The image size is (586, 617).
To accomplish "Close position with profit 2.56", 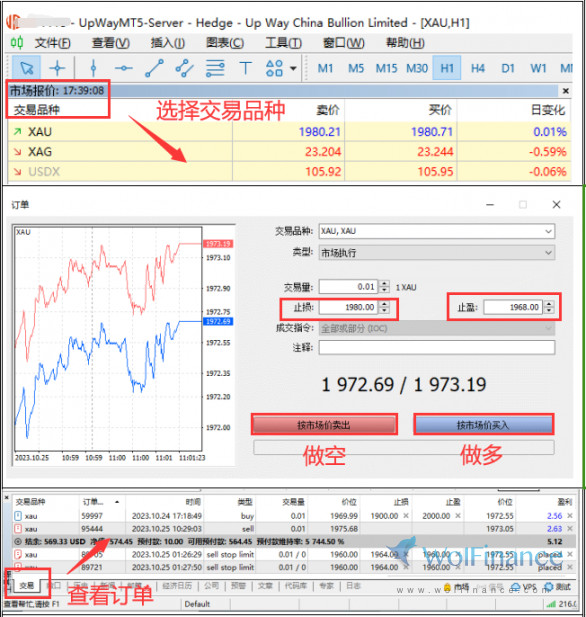I will (569, 515).
